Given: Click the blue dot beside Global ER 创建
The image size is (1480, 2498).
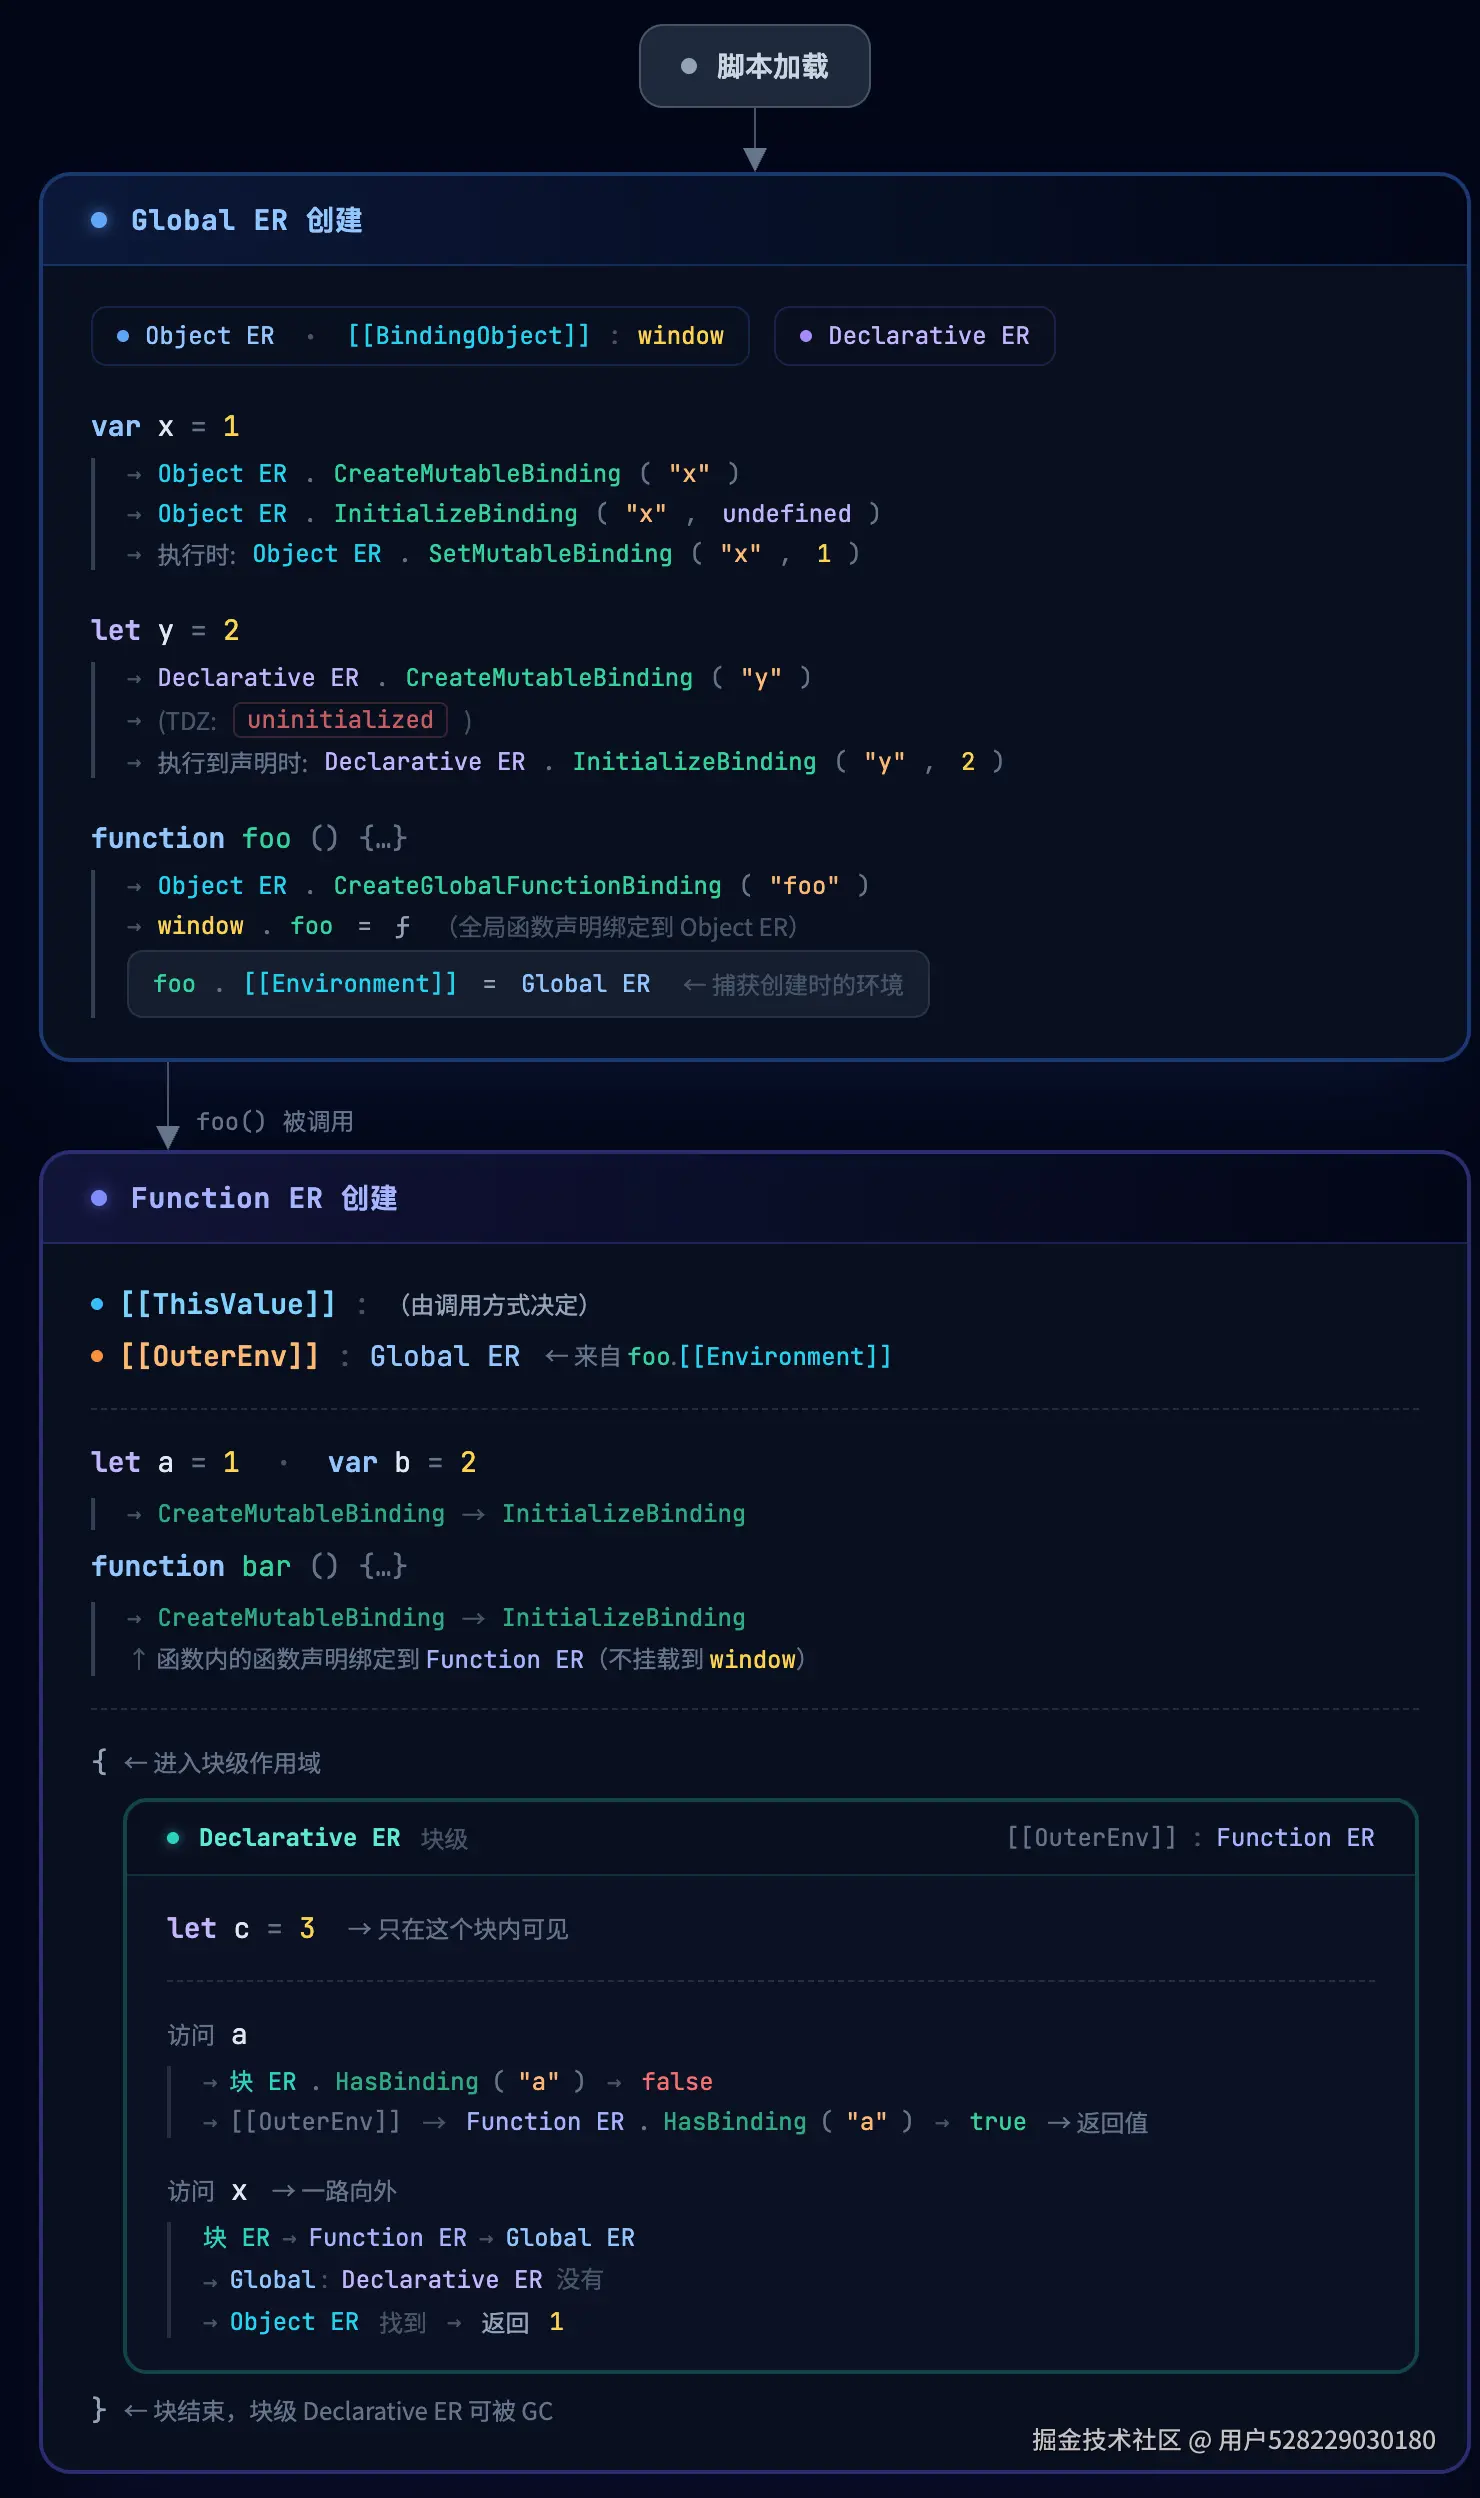Looking at the screenshot, I should [99, 220].
